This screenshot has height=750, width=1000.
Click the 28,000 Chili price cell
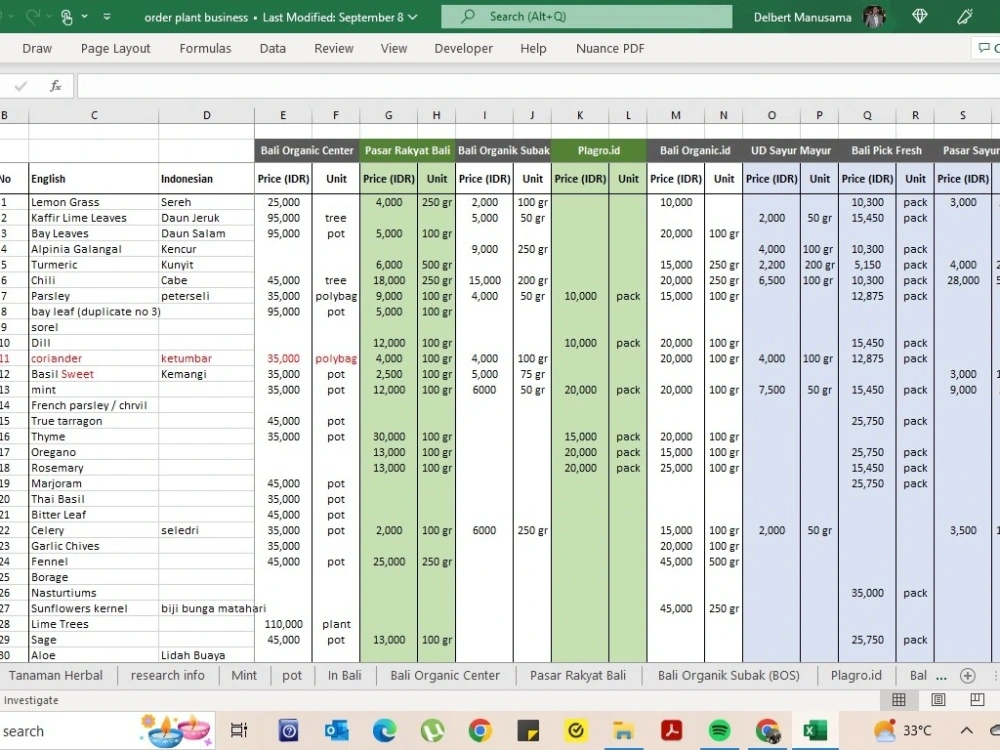[962, 281]
